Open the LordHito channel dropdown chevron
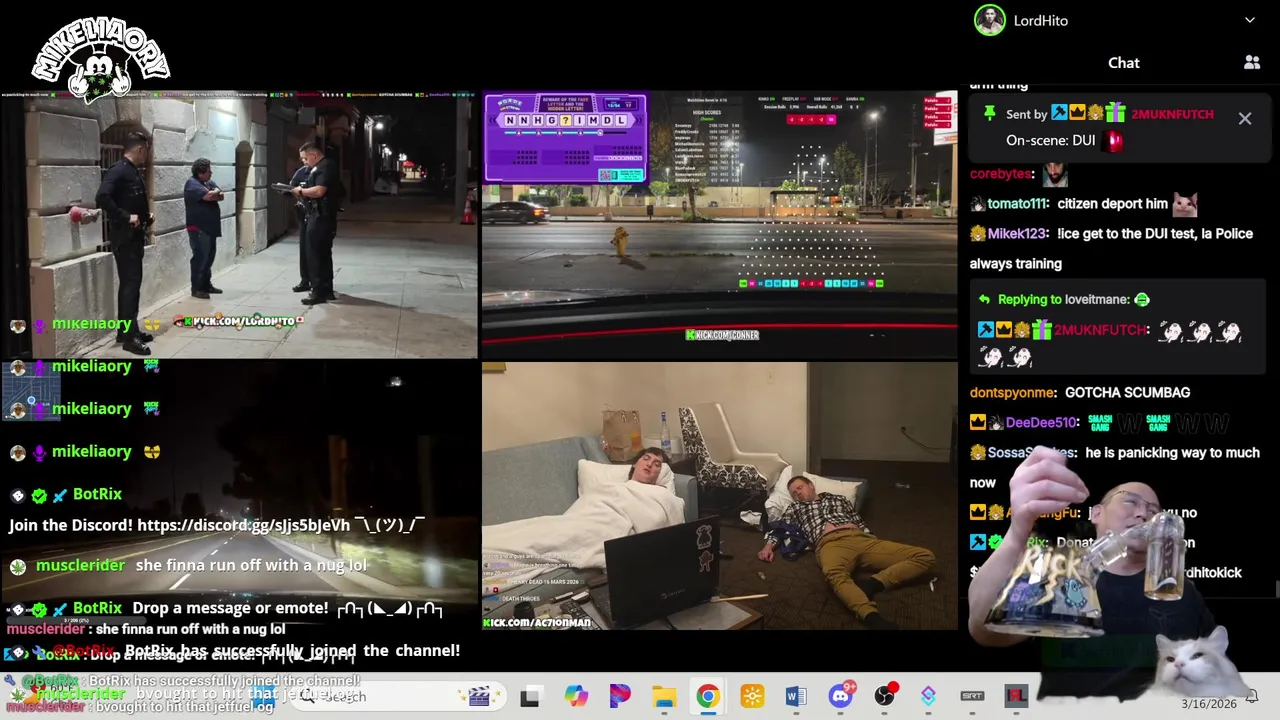The width and height of the screenshot is (1280, 720). pyautogui.click(x=1249, y=20)
